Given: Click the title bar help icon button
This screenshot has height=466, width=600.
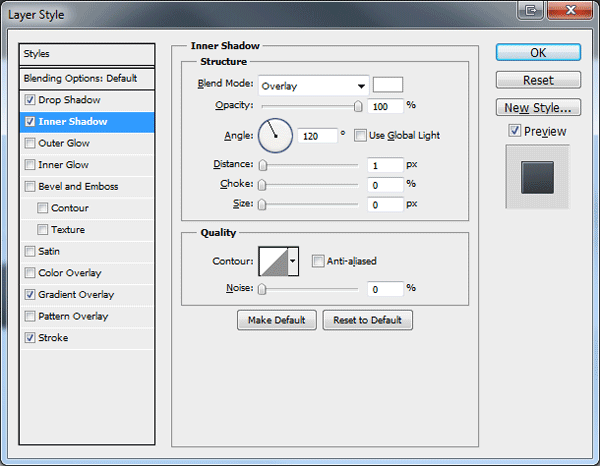Looking at the screenshot, I should 530,10.
